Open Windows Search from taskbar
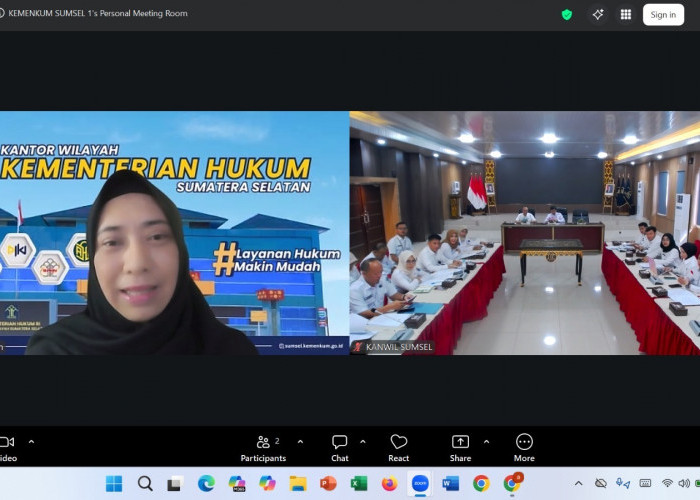Image resolution: width=700 pixels, height=500 pixels. click(145, 483)
